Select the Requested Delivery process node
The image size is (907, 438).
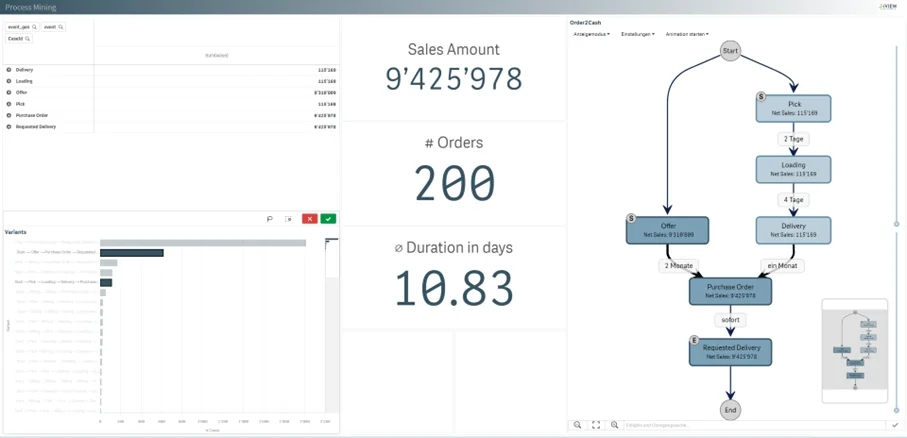(x=730, y=352)
